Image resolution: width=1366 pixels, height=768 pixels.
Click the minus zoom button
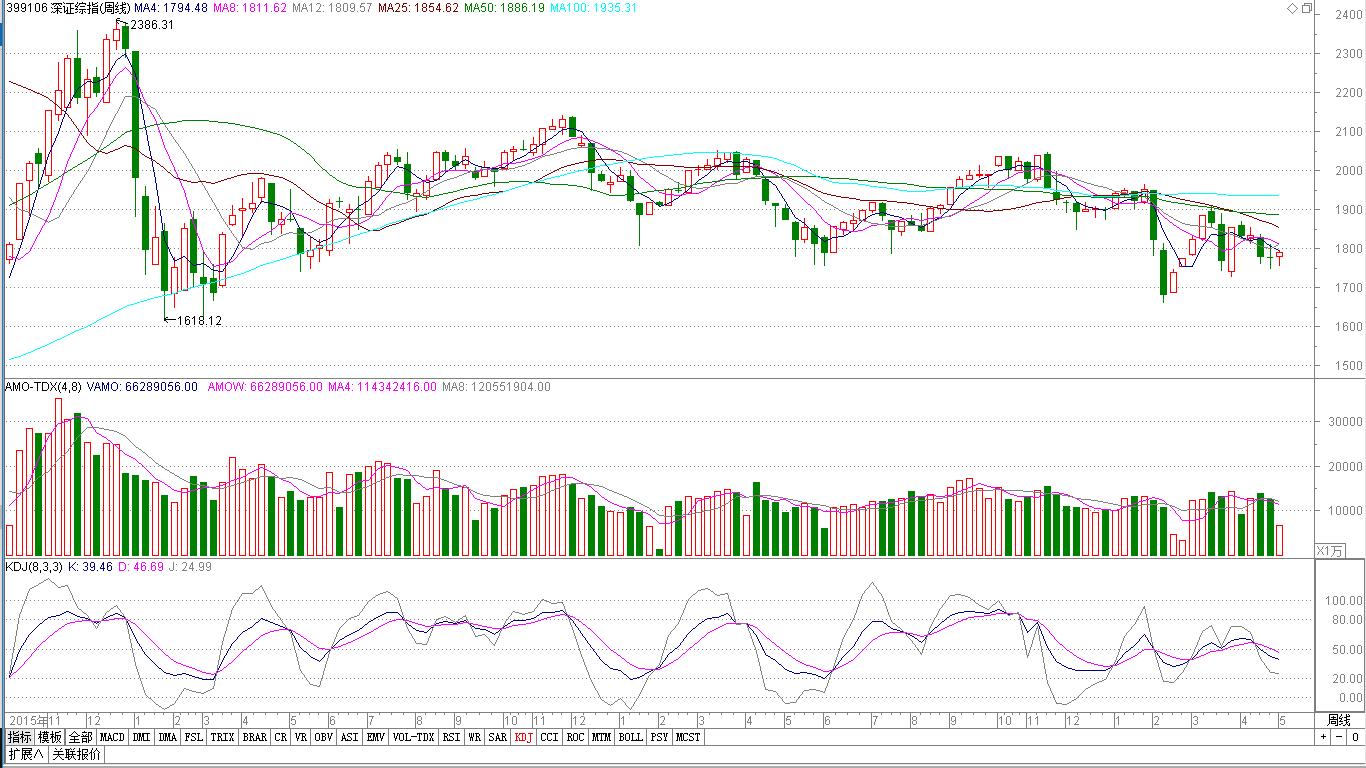[x=1338, y=737]
